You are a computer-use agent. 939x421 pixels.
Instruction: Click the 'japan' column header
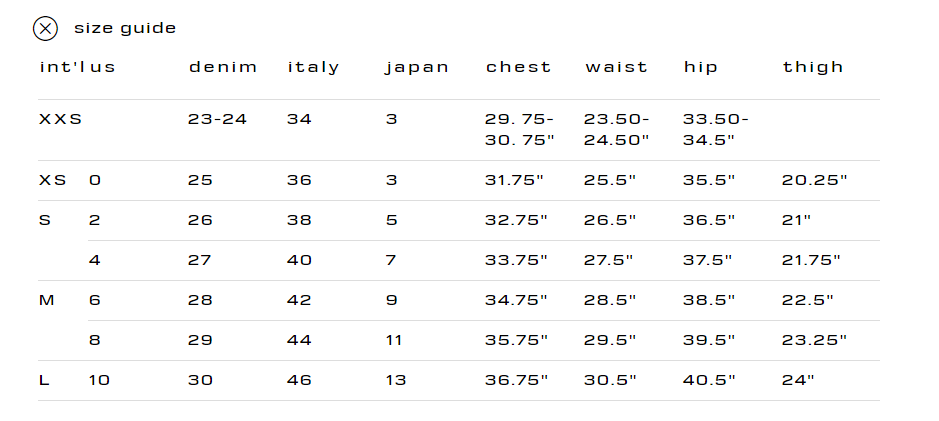coord(417,68)
